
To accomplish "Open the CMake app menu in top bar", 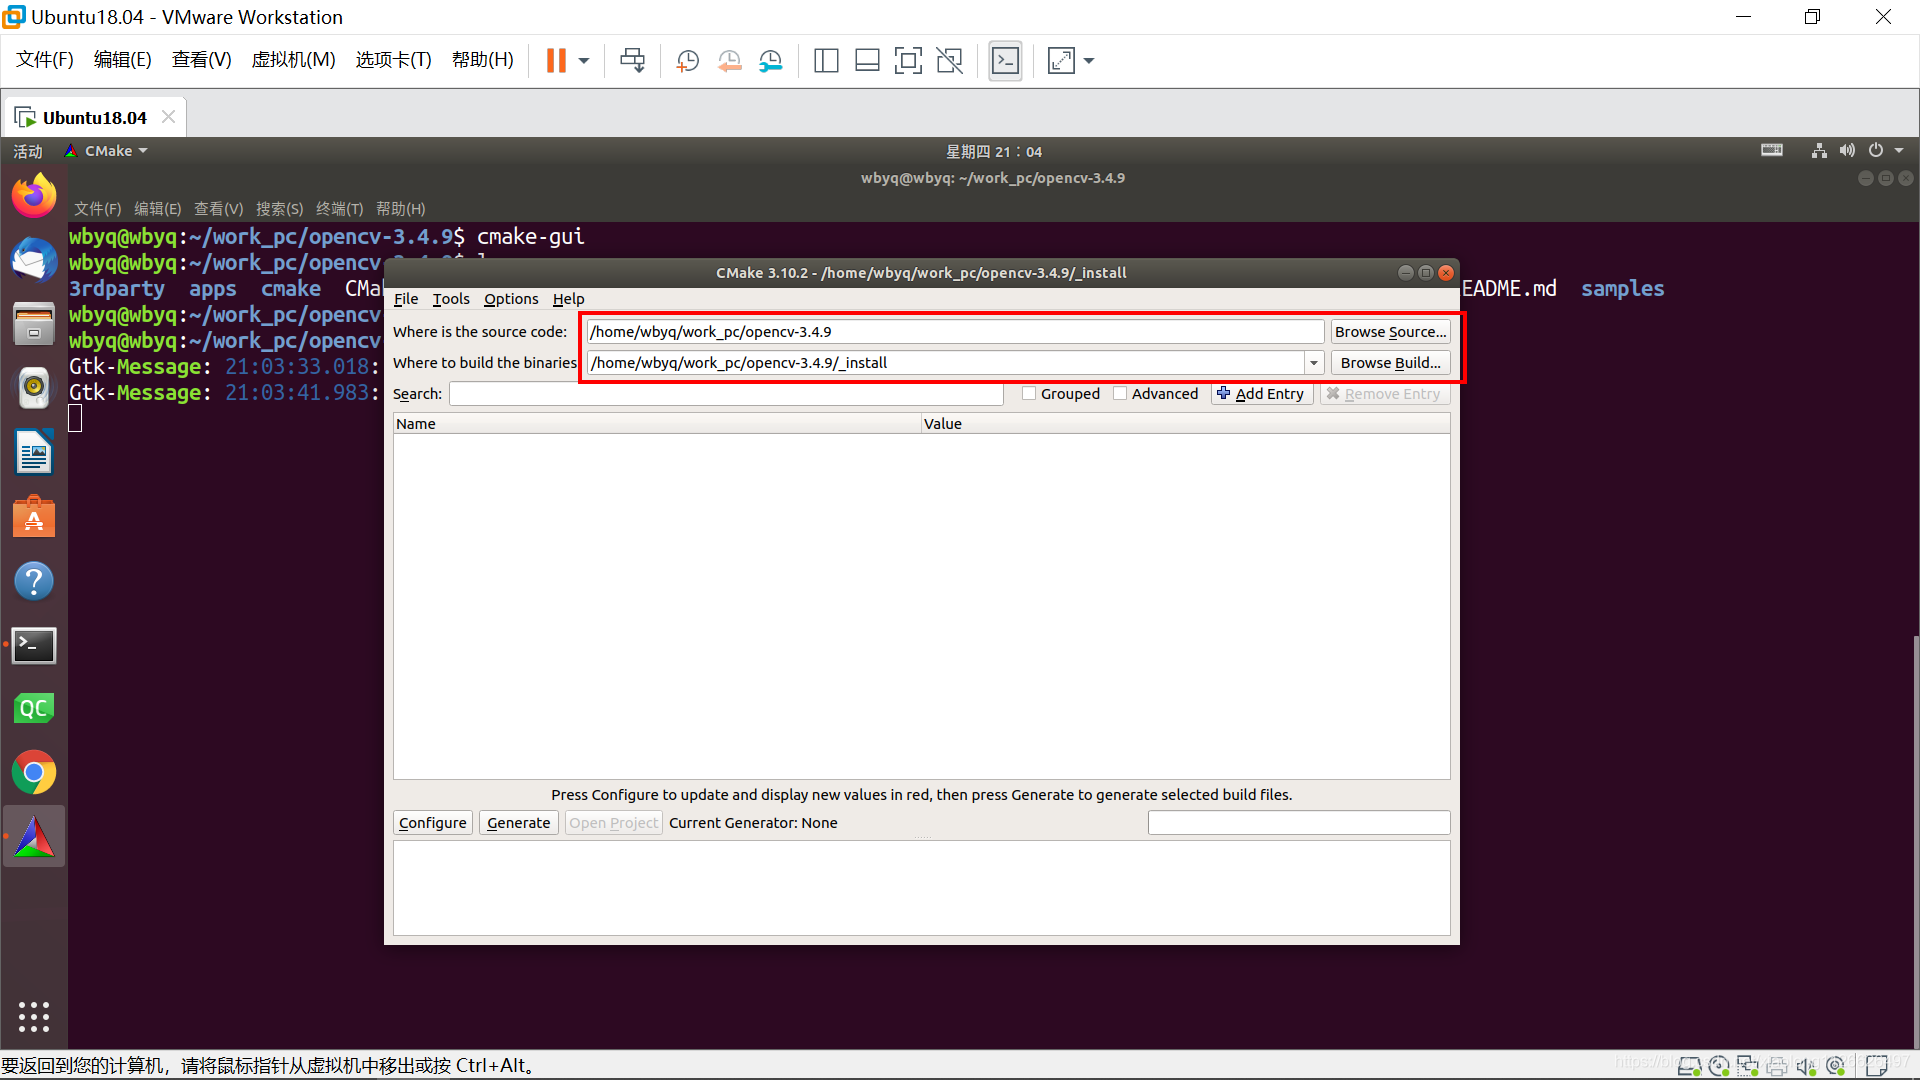I will point(106,151).
